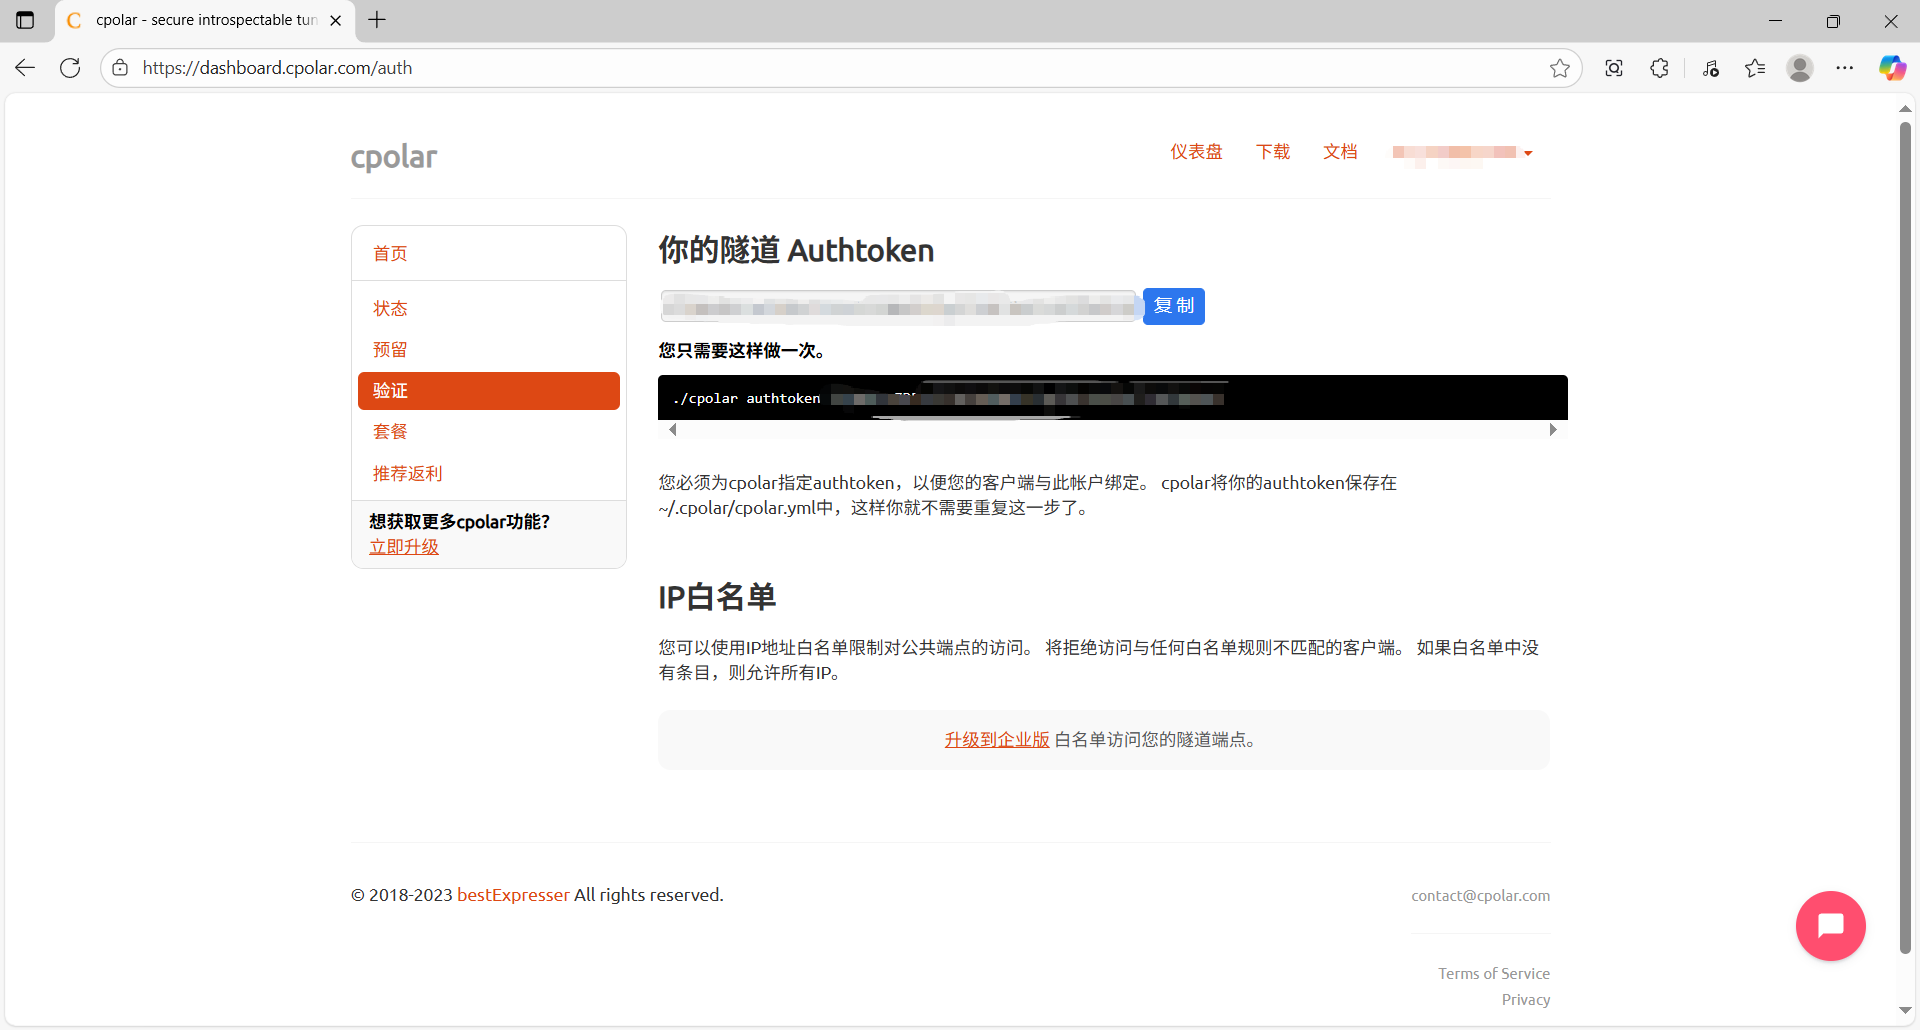This screenshot has height=1030, width=1920.
Task: Open the 文档 docs page
Action: point(1340,152)
